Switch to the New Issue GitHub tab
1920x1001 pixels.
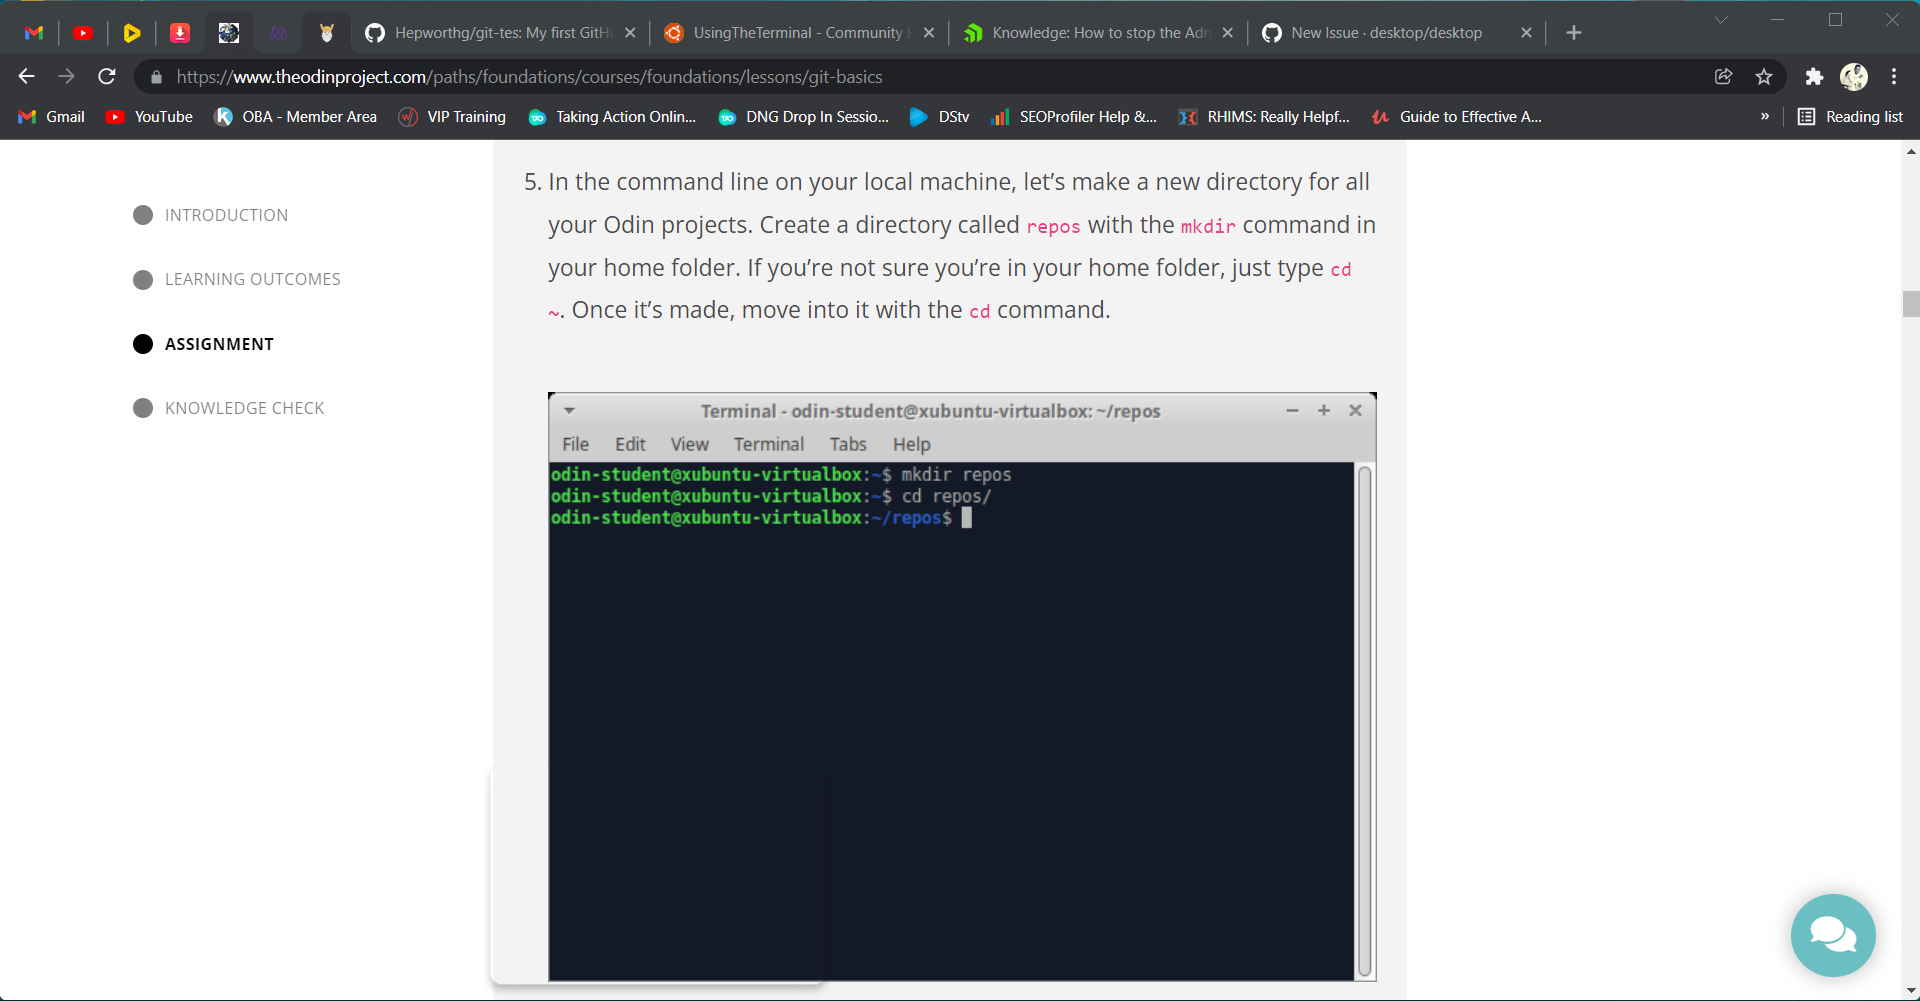pos(1385,32)
